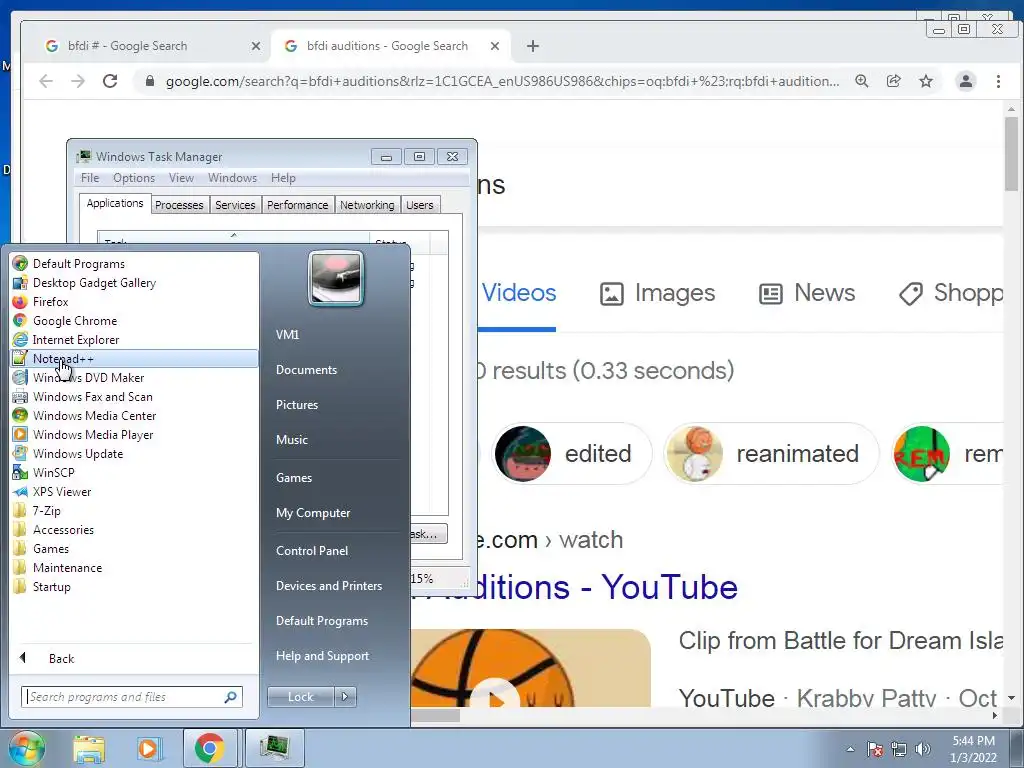This screenshot has width=1024, height=768.
Task: Open My Computer
Action: pos(313,513)
